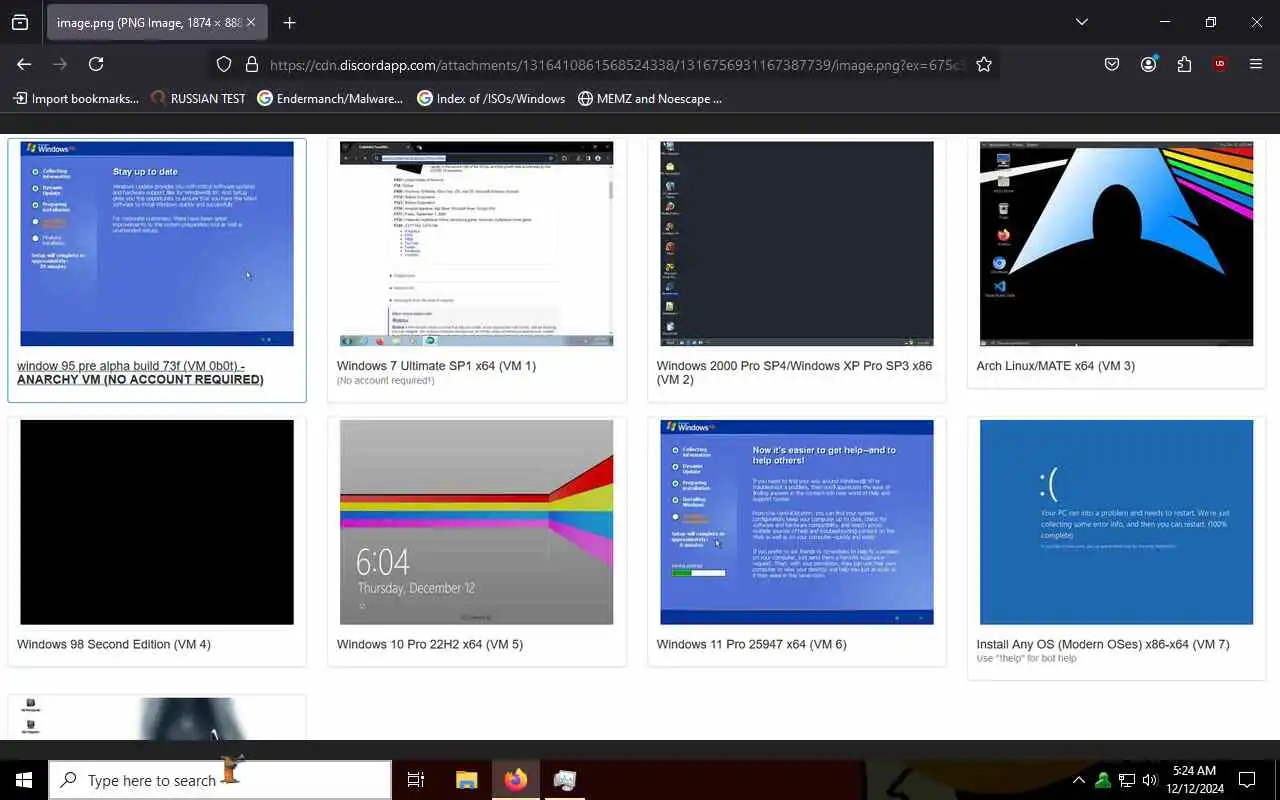This screenshot has width=1280, height=800.
Task: Open Import bookmarks toolbar item
Action: click(76, 98)
